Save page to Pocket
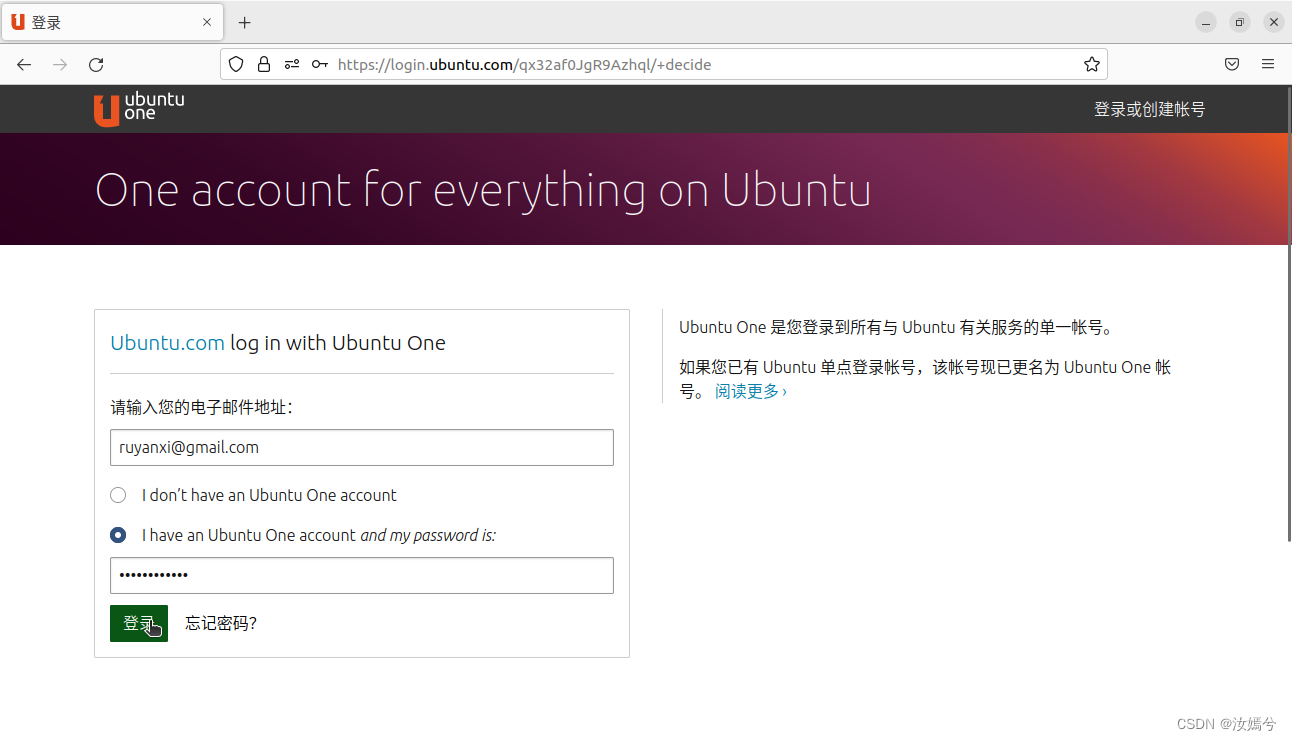Image resolution: width=1292 pixels, height=741 pixels. [1232, 64]
